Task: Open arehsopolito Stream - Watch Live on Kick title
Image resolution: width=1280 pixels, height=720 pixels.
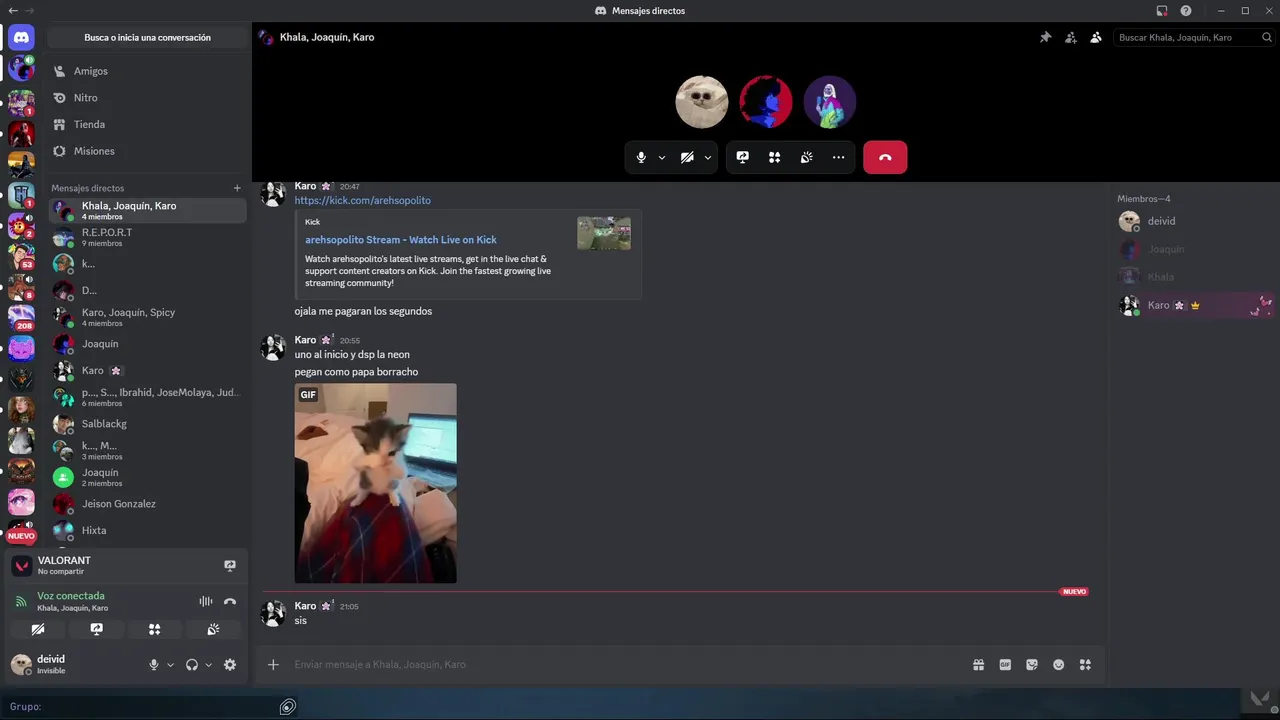Action: (401, 240)
